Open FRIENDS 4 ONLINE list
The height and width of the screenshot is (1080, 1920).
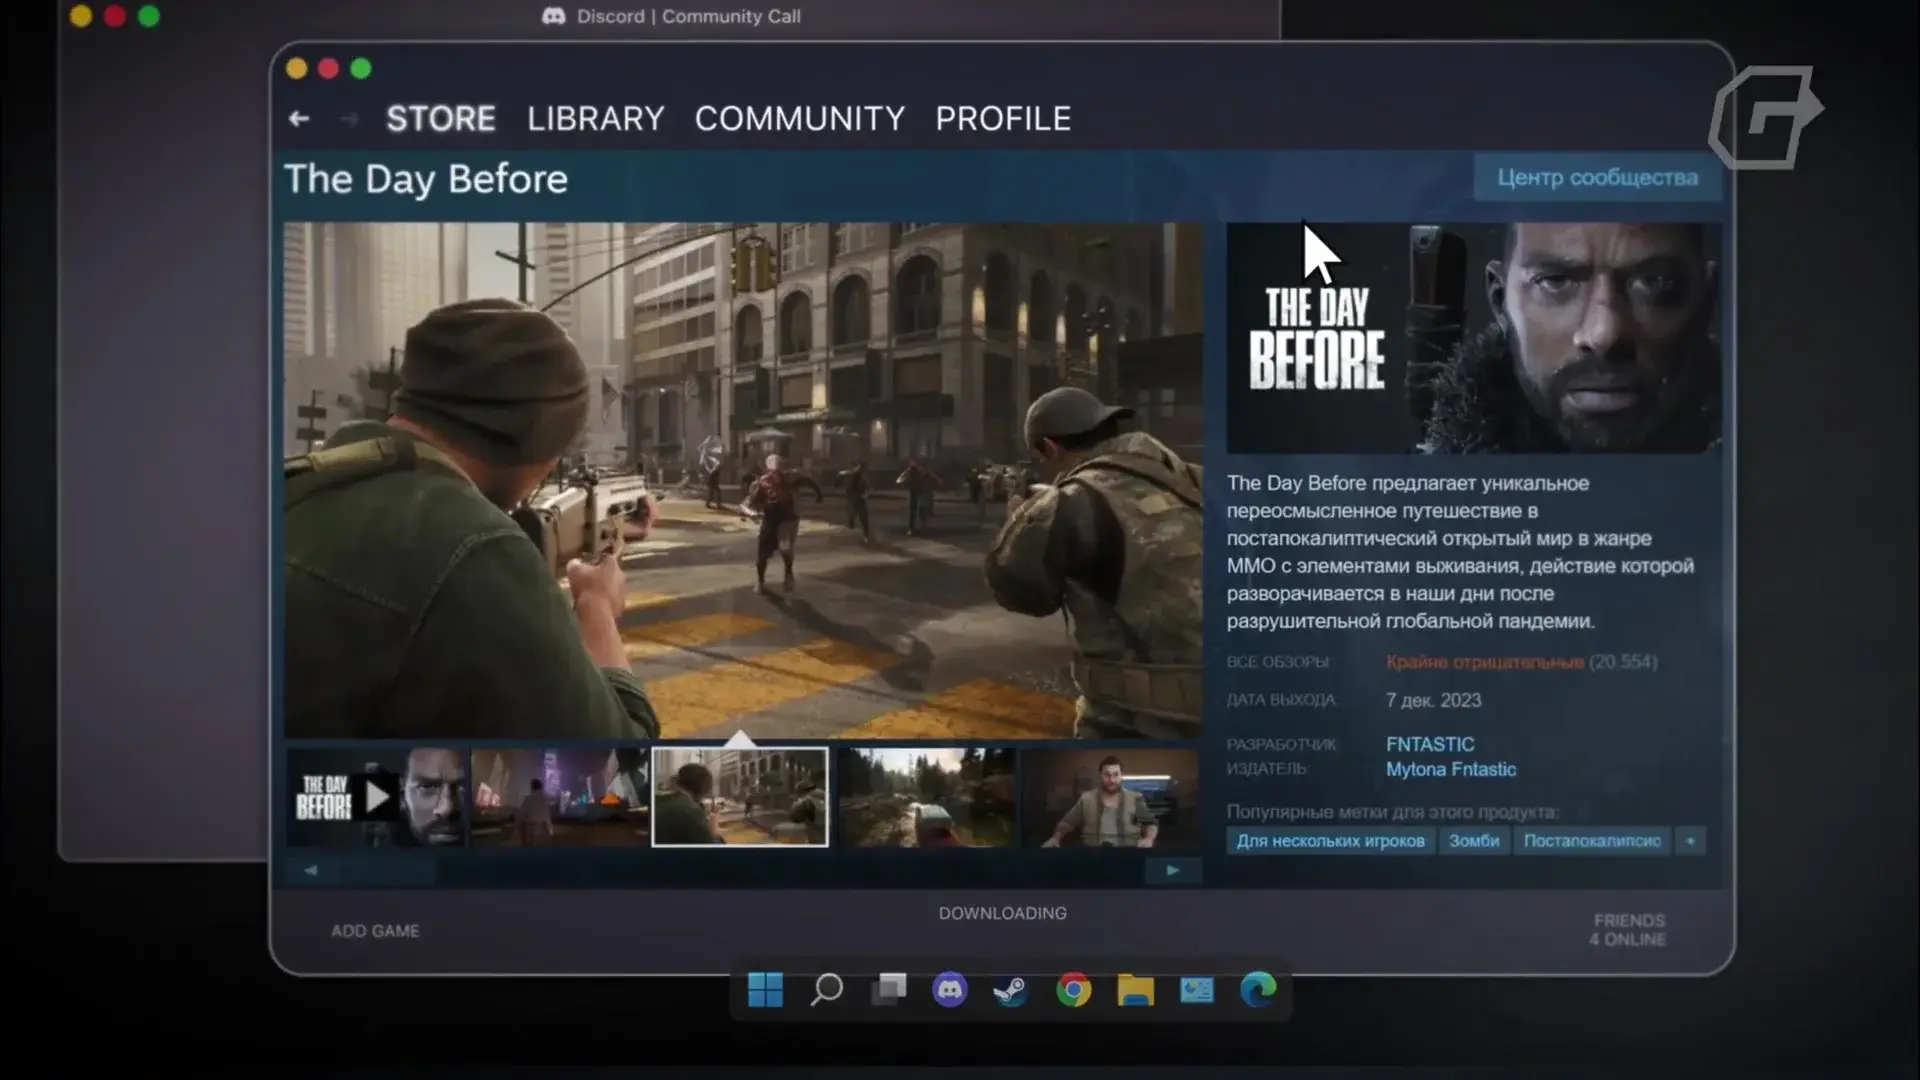point(1628,930)
